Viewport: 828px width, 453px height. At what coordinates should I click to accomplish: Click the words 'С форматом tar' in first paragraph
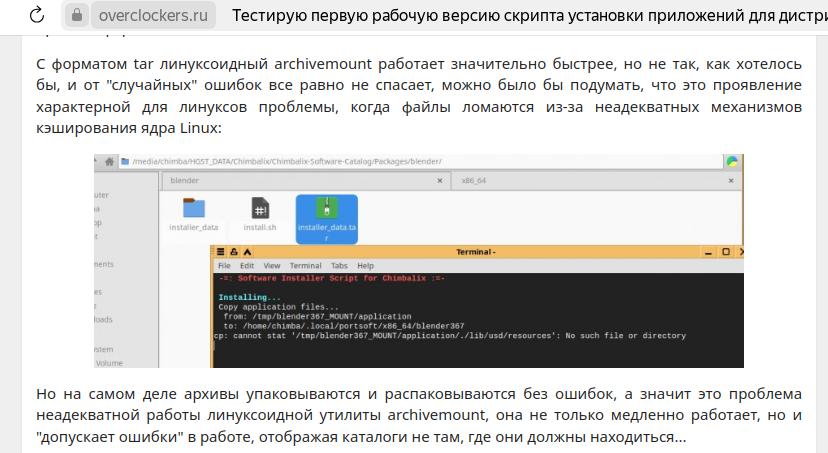95,64
